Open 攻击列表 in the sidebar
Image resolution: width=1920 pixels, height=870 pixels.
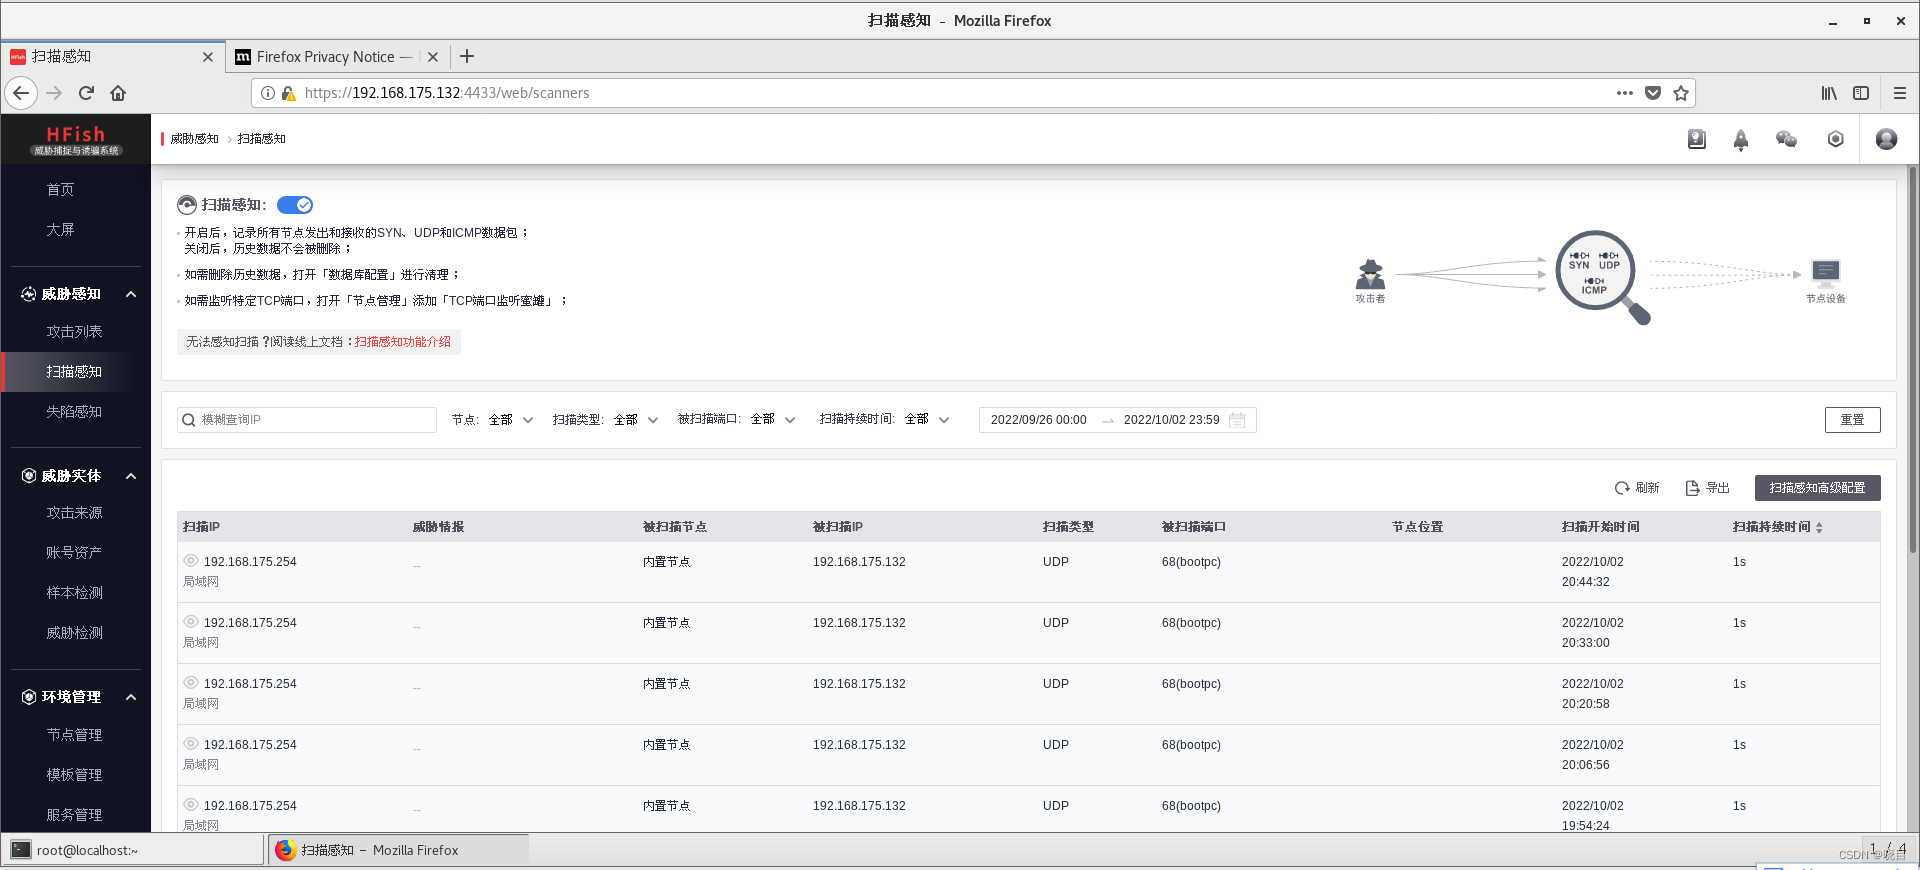(x=74, y=332)
